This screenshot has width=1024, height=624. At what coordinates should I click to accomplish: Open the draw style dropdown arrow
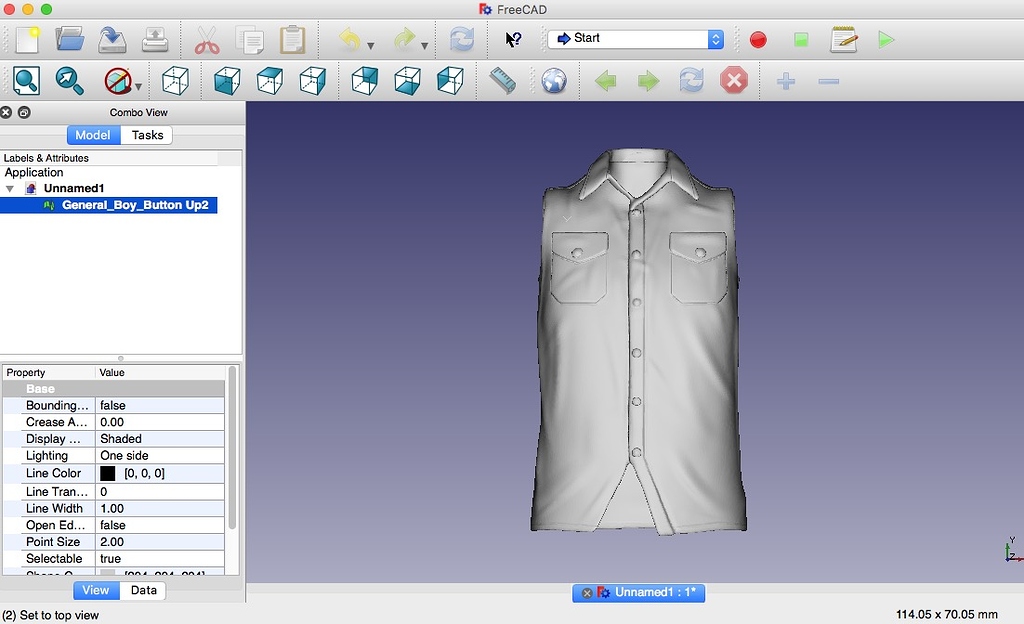pos(138,86)
